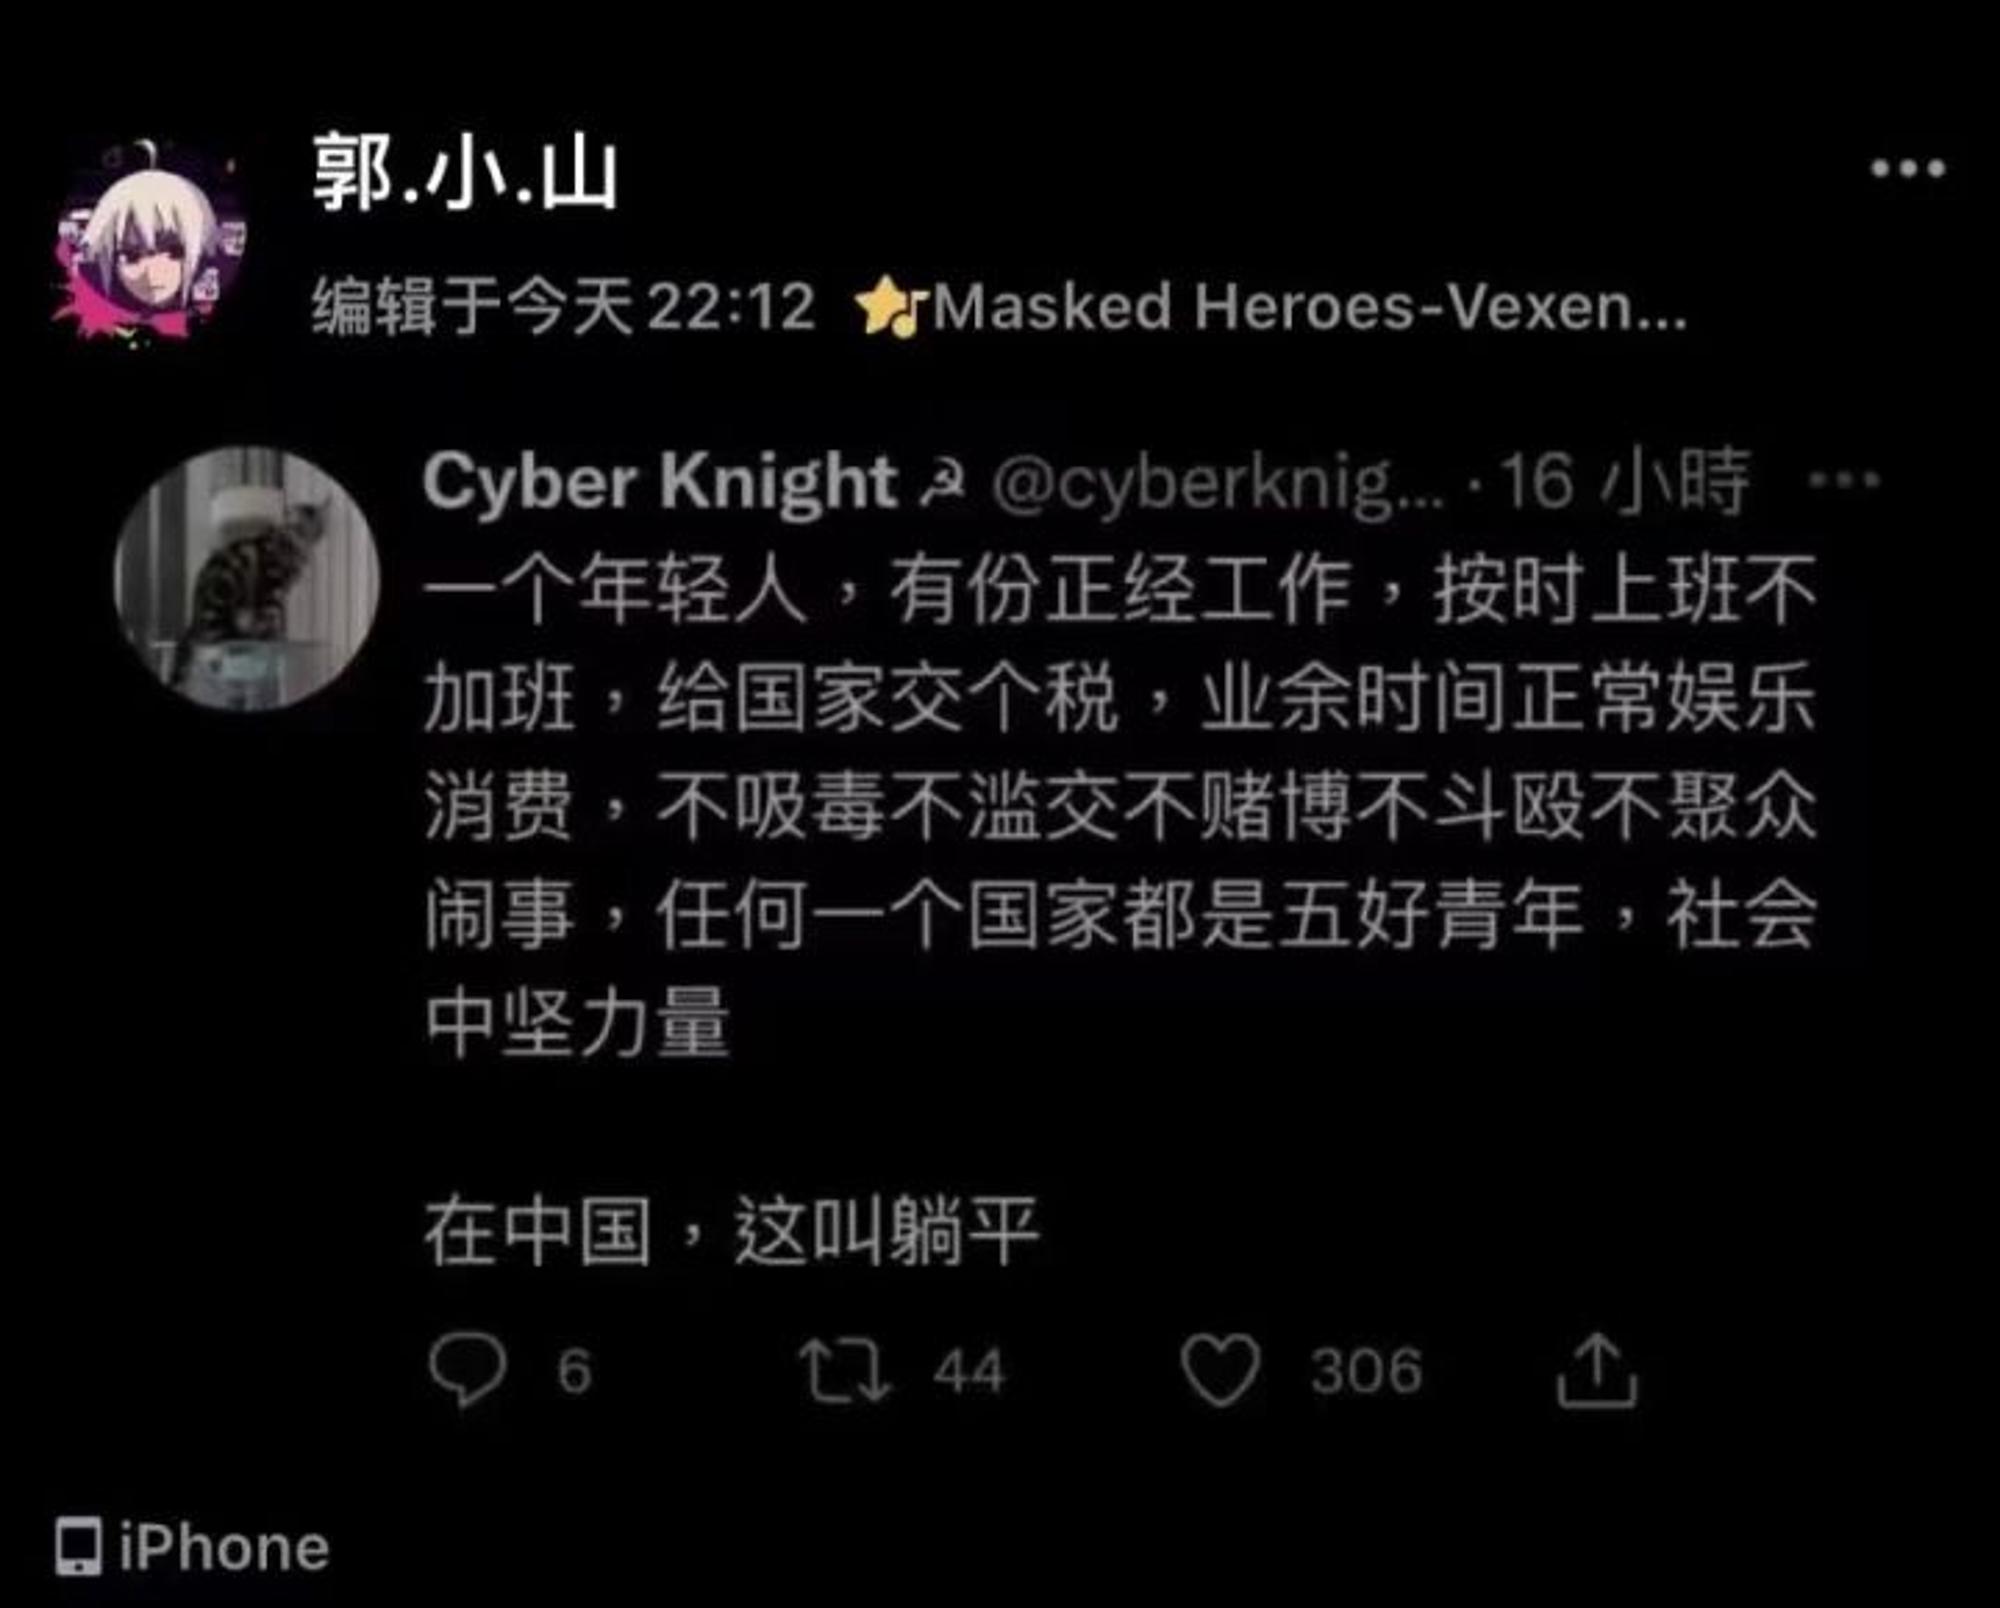This screenshot has height=1608, width=2000.
Task: Tap the 306 likes count
Action: 1366,1371
